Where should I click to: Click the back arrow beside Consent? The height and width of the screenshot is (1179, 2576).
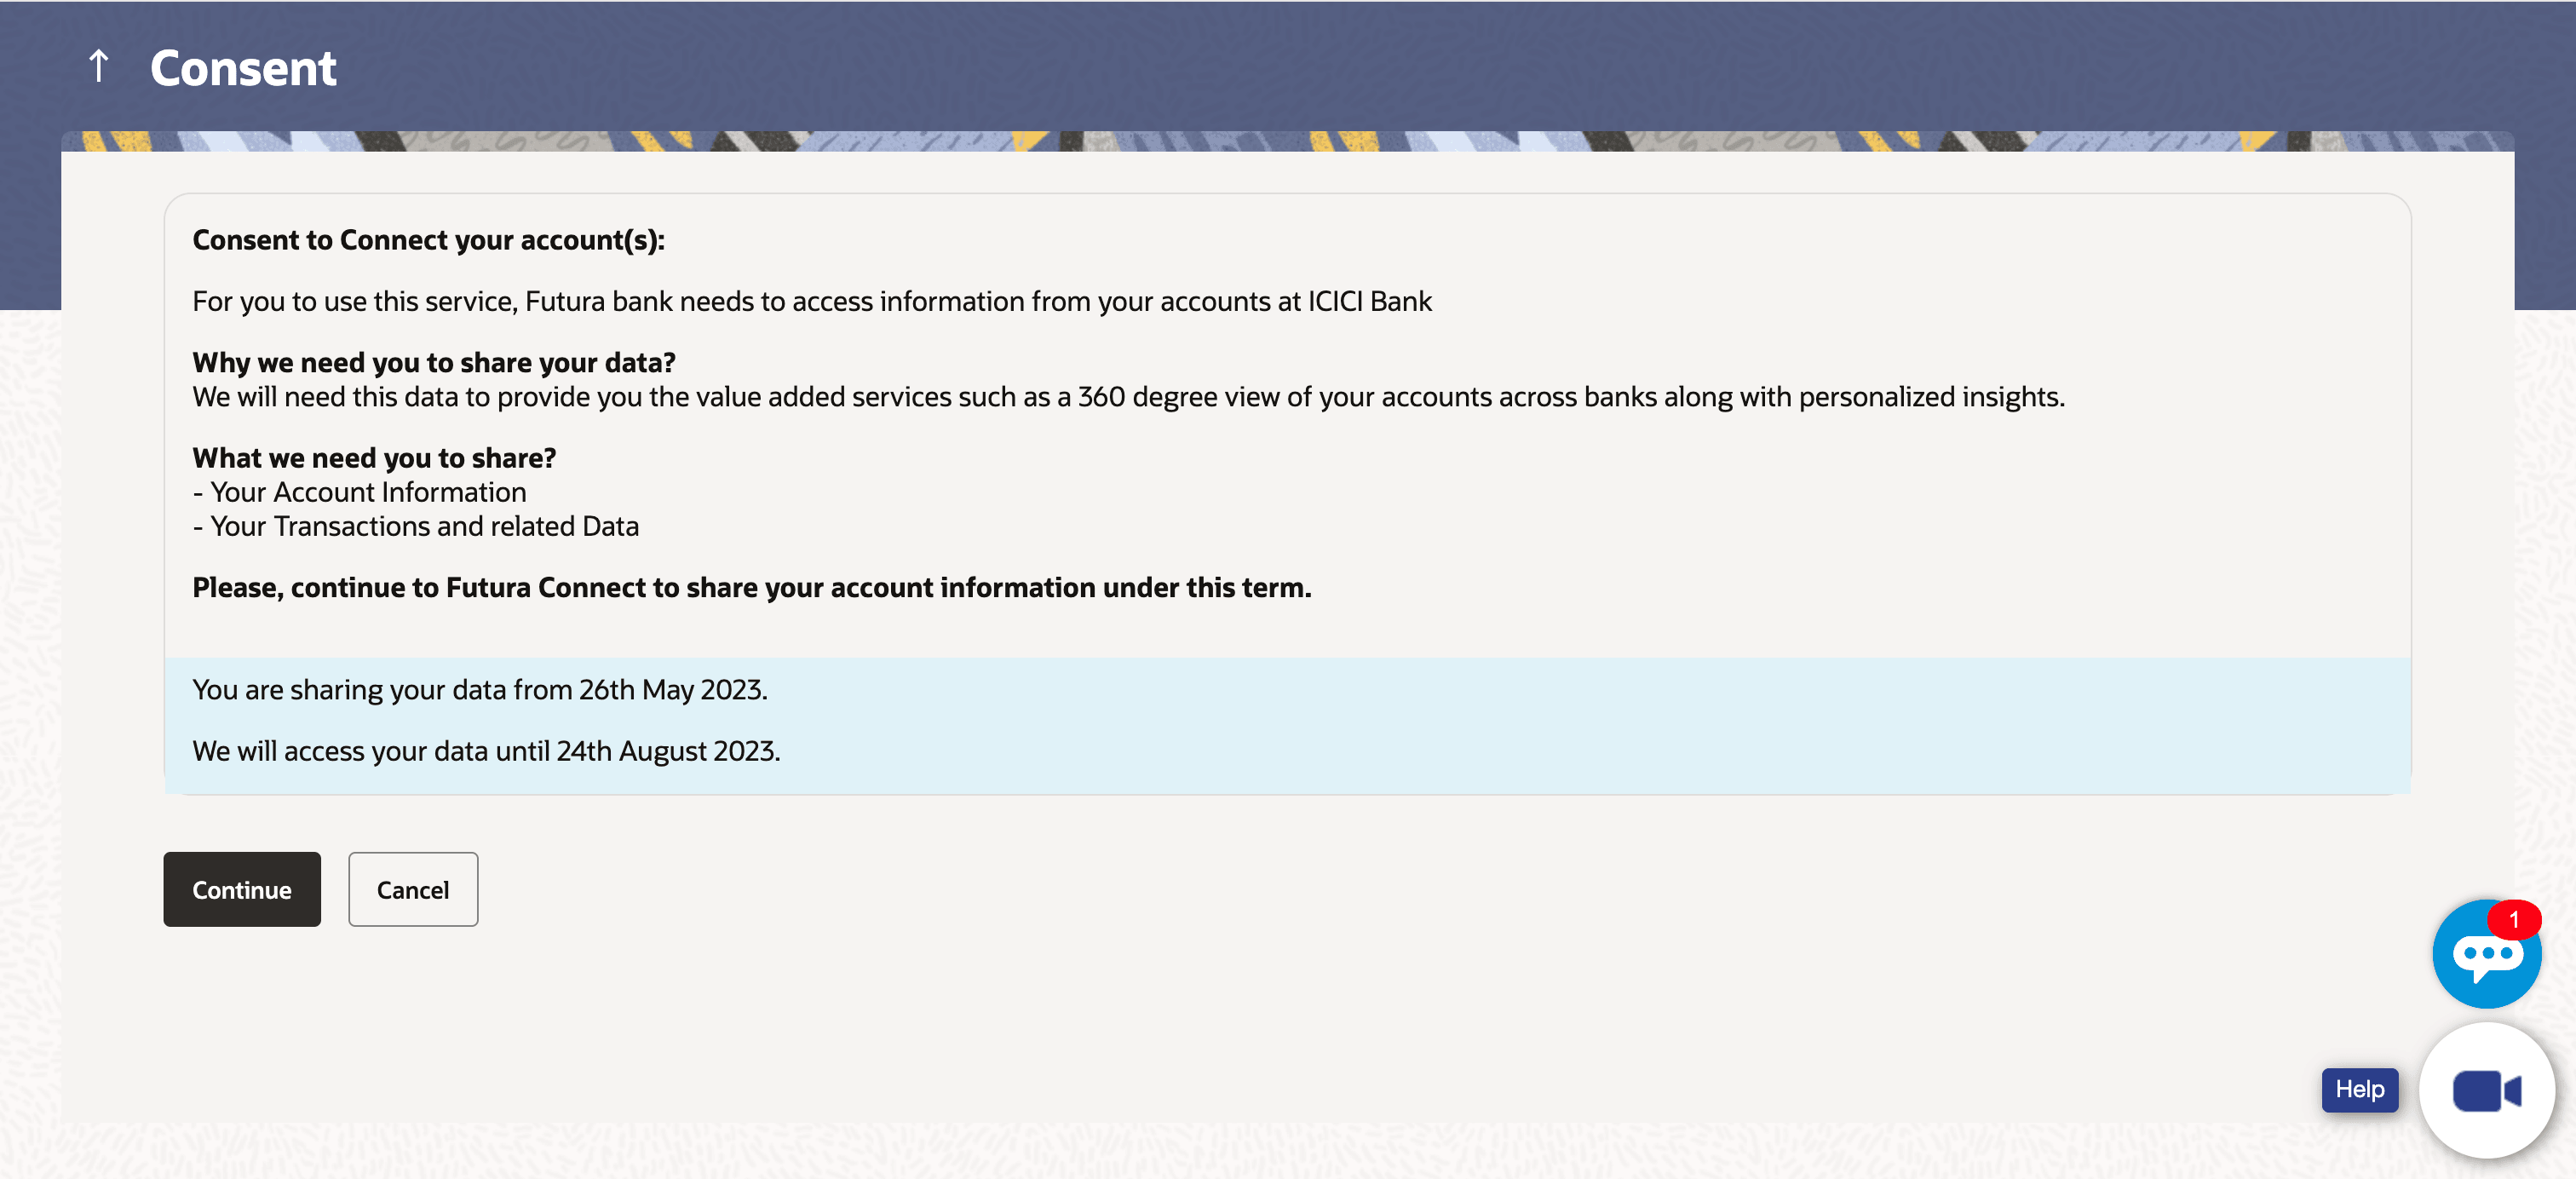point(98,67)
